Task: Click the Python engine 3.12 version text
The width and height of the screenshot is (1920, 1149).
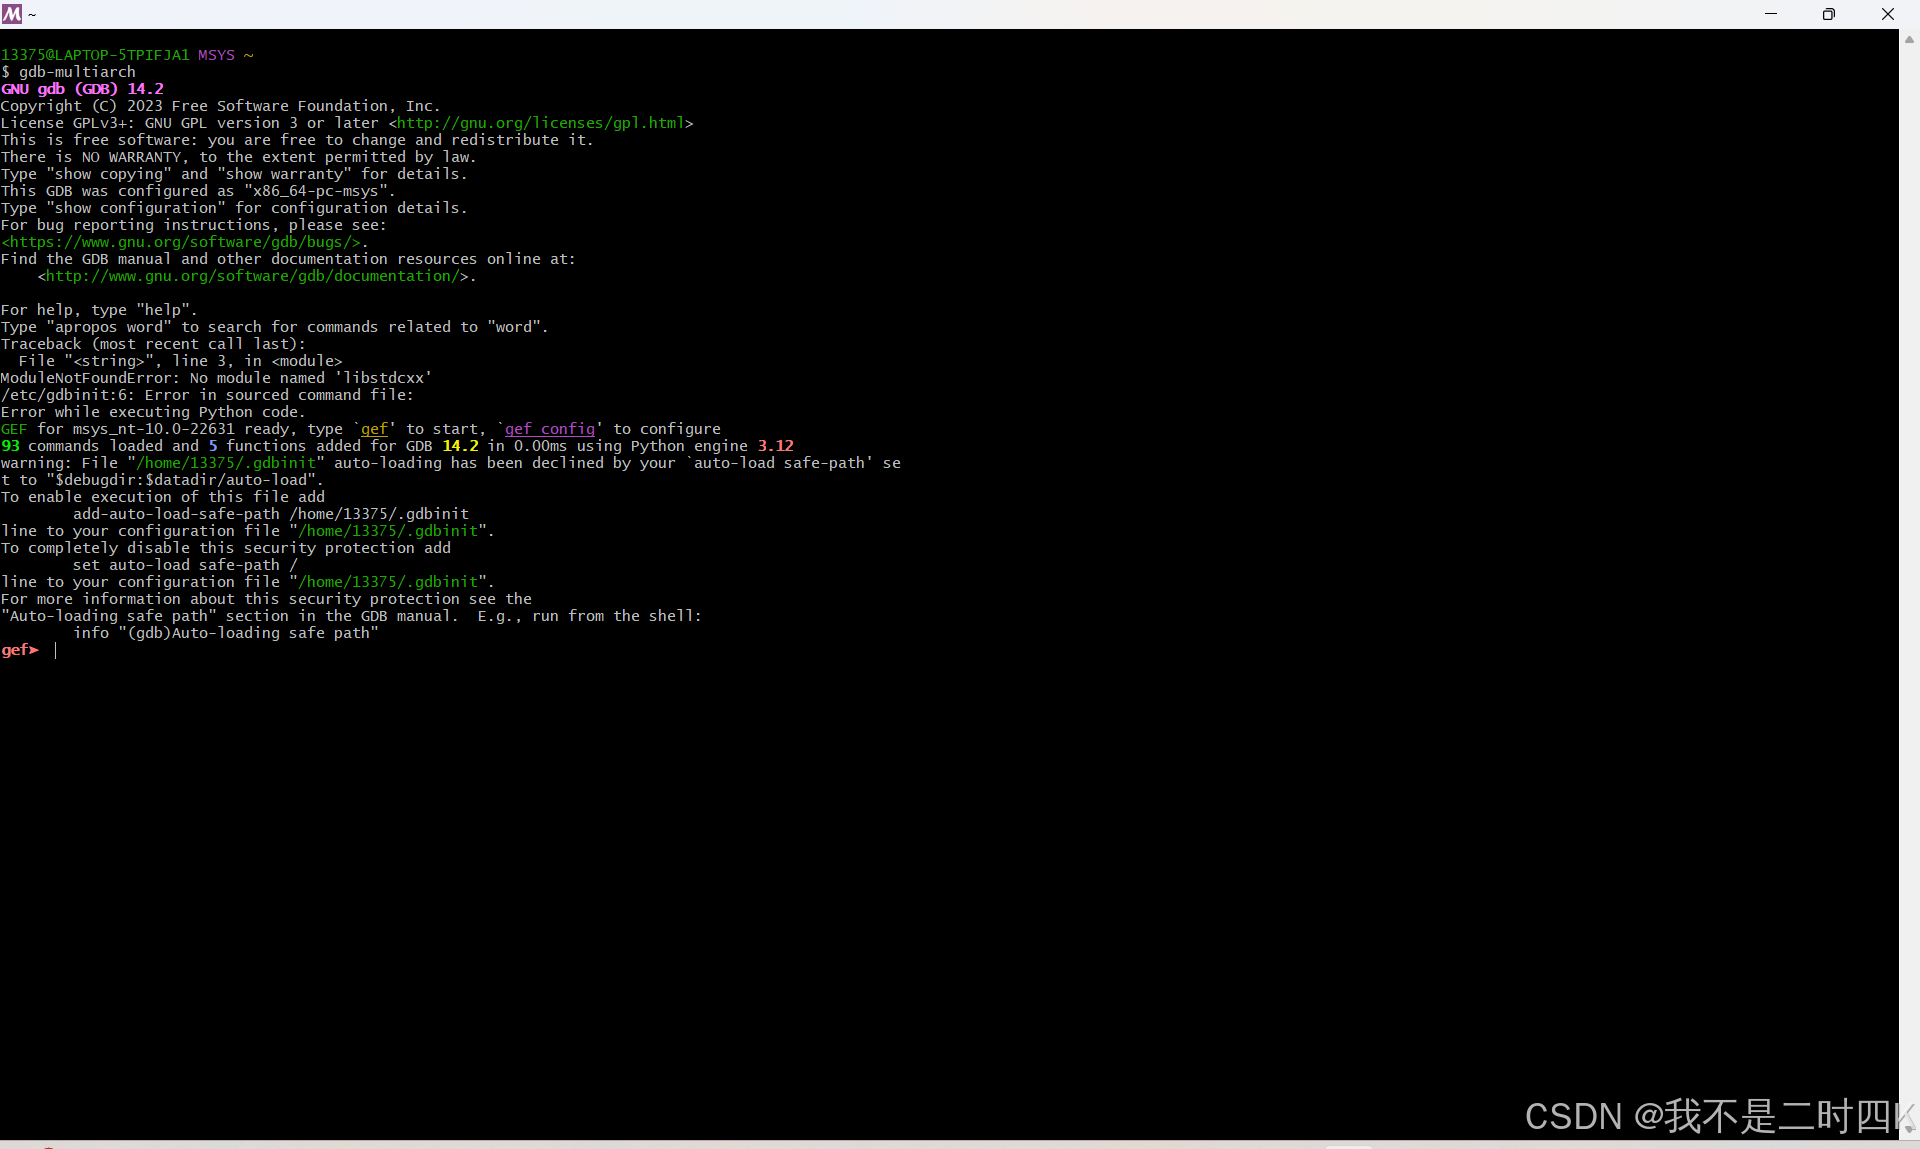Action: coord(775,446)
